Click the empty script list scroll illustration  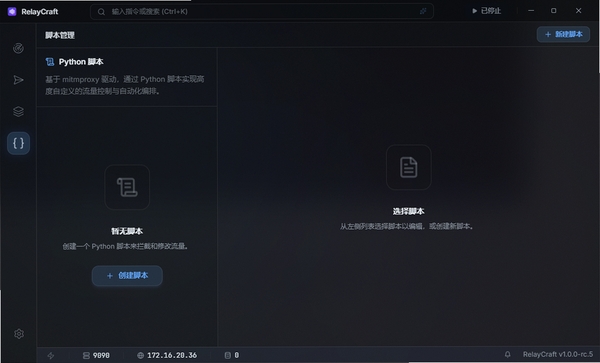127,187
